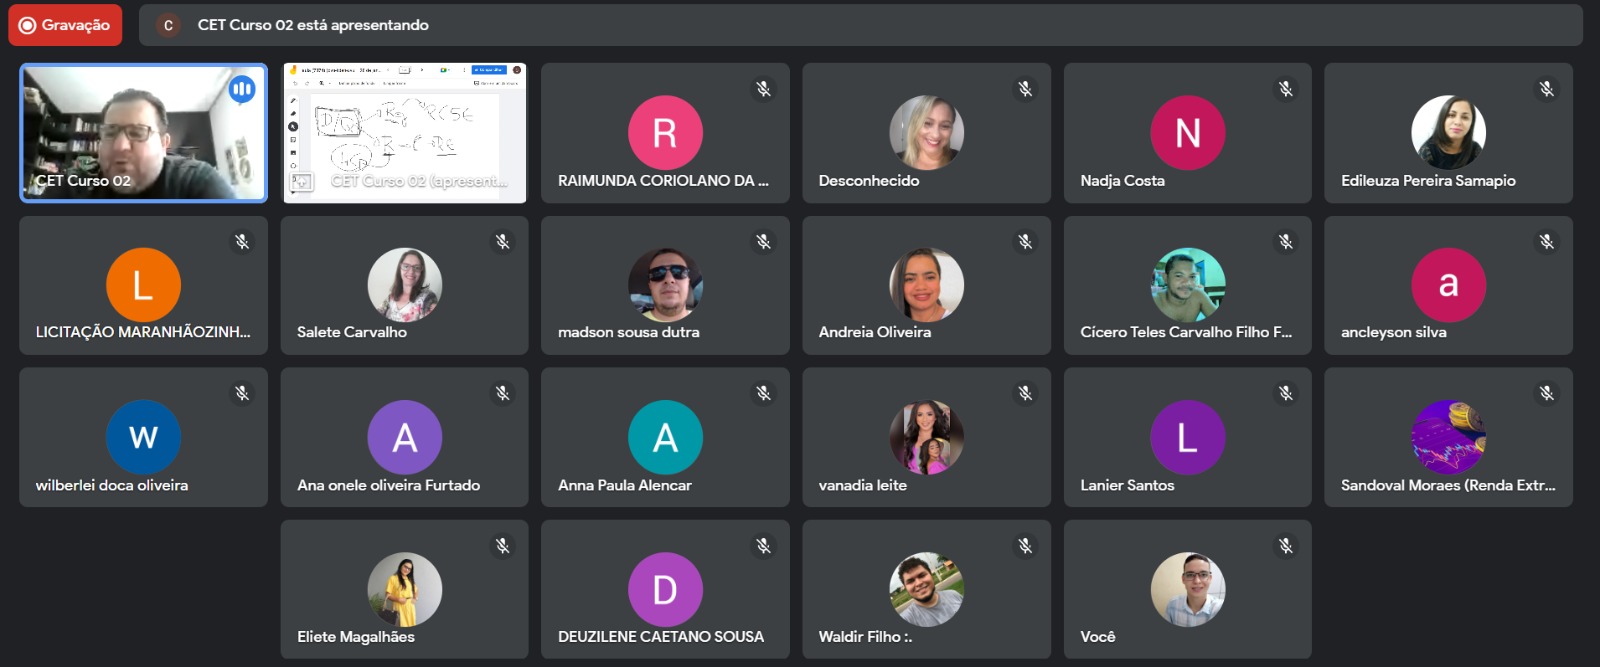The image size is (1600, 667).
Task: Click Cícero Teles Carvalho Filho profile photo
Action: point(1188,285)
